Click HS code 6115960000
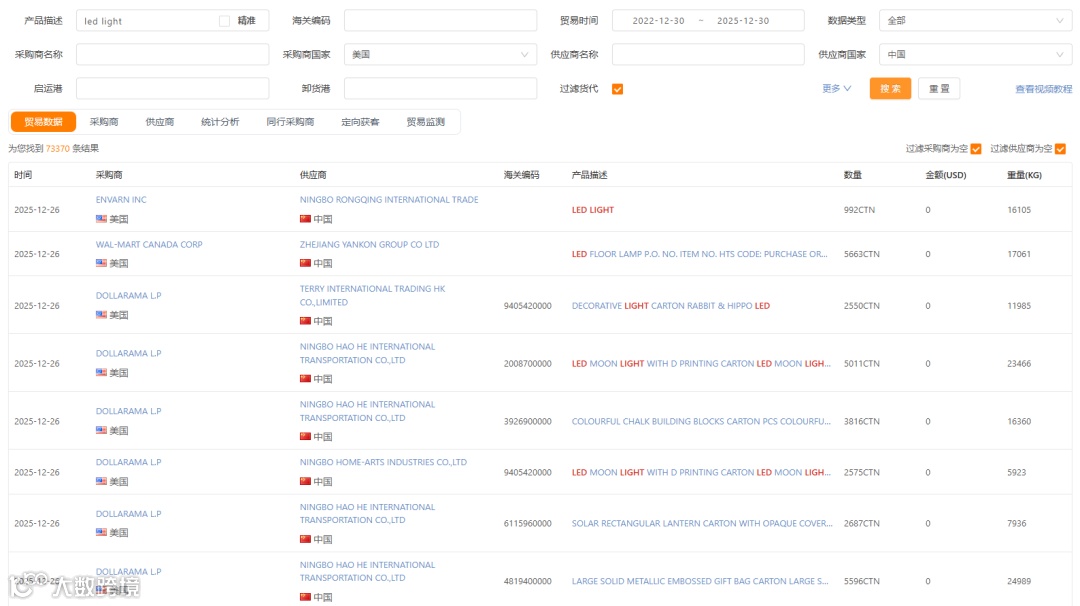1080x606 pixels. (x=528, y=523)
